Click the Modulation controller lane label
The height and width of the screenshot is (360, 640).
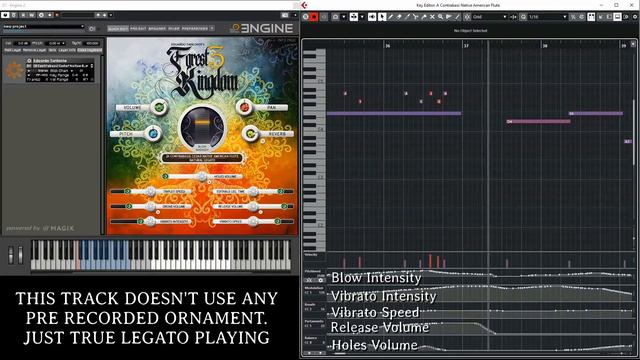coord(313,288)
